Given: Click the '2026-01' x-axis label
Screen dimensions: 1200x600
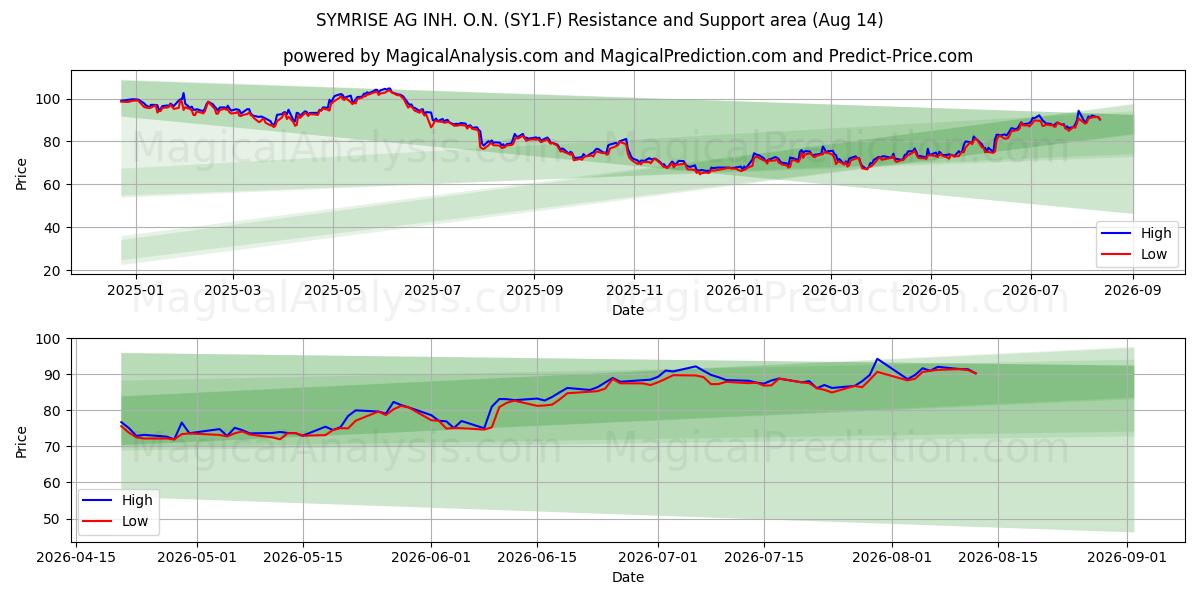Looking at the screenshot, I should [733, 290].
